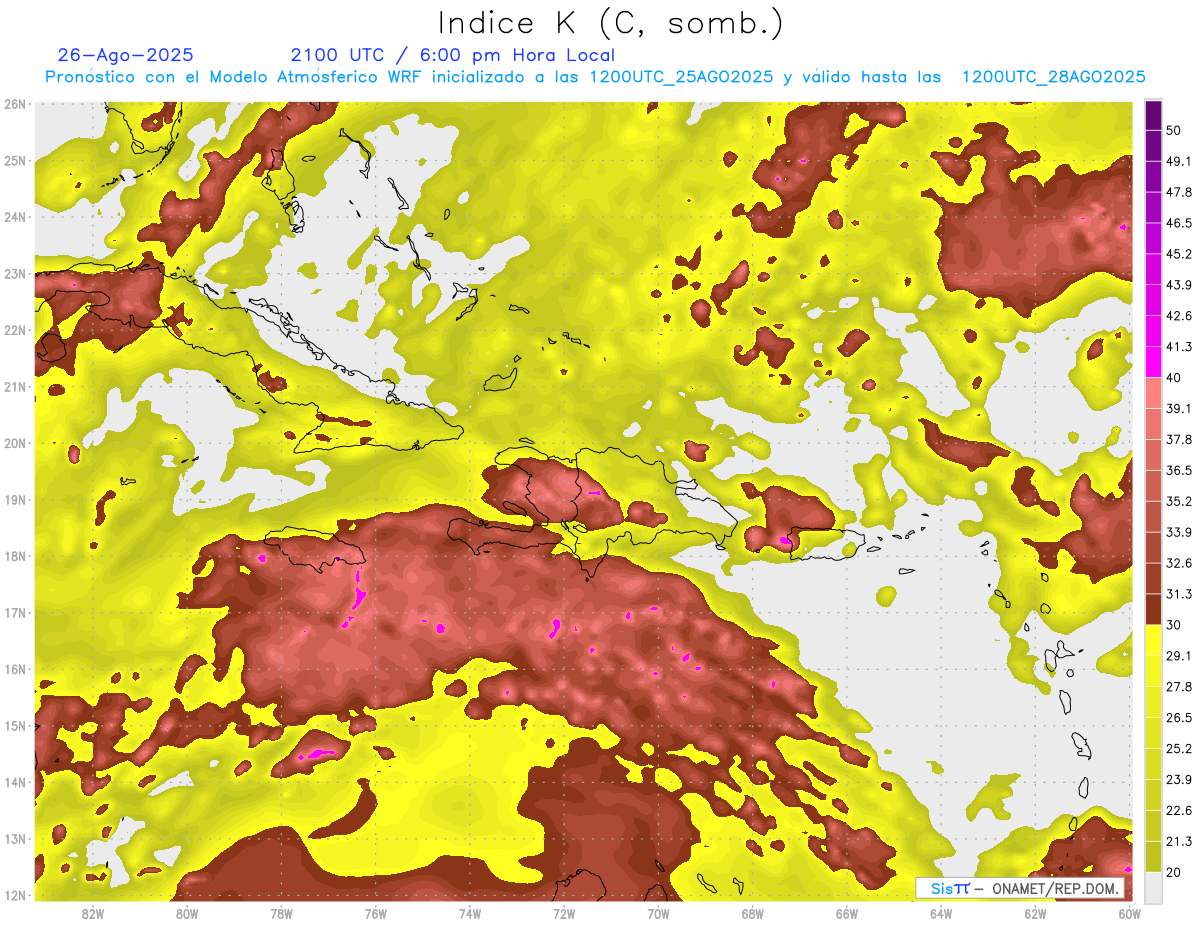
Task: Click the colorbar label '39.1'
Action: point(1178,408)
